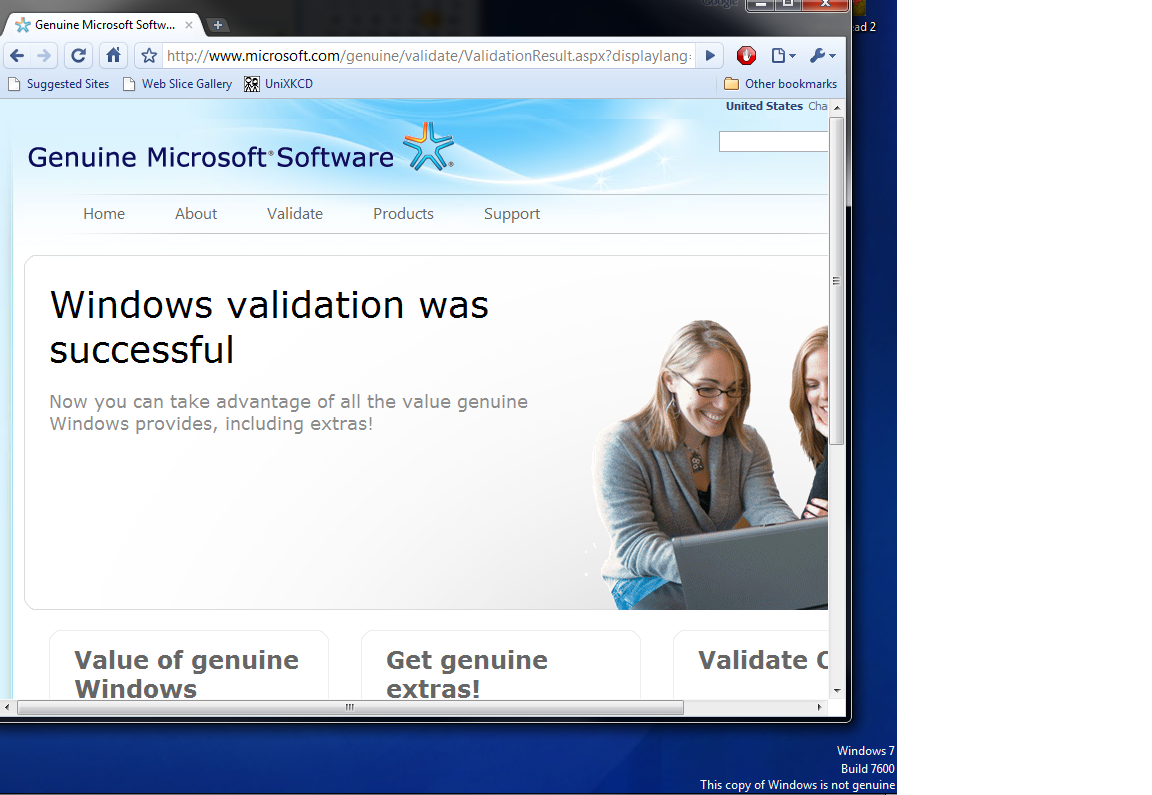
Task: Open the Web Slice Gallery bookmark
Action: (177, 84)
